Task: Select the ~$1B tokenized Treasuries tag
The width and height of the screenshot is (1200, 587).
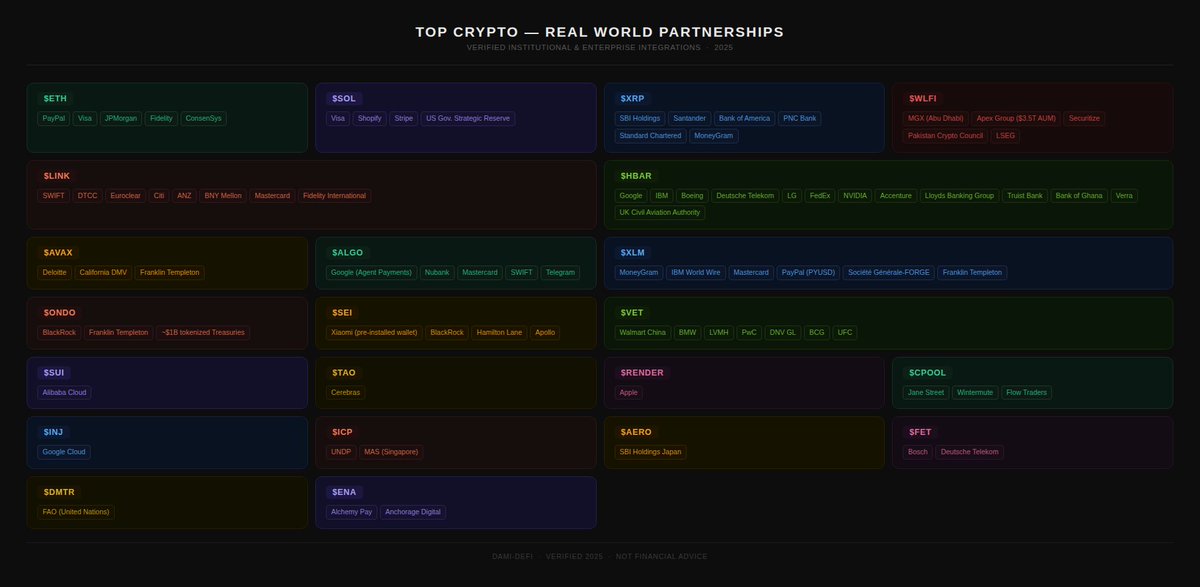Action: coord(203,332)
